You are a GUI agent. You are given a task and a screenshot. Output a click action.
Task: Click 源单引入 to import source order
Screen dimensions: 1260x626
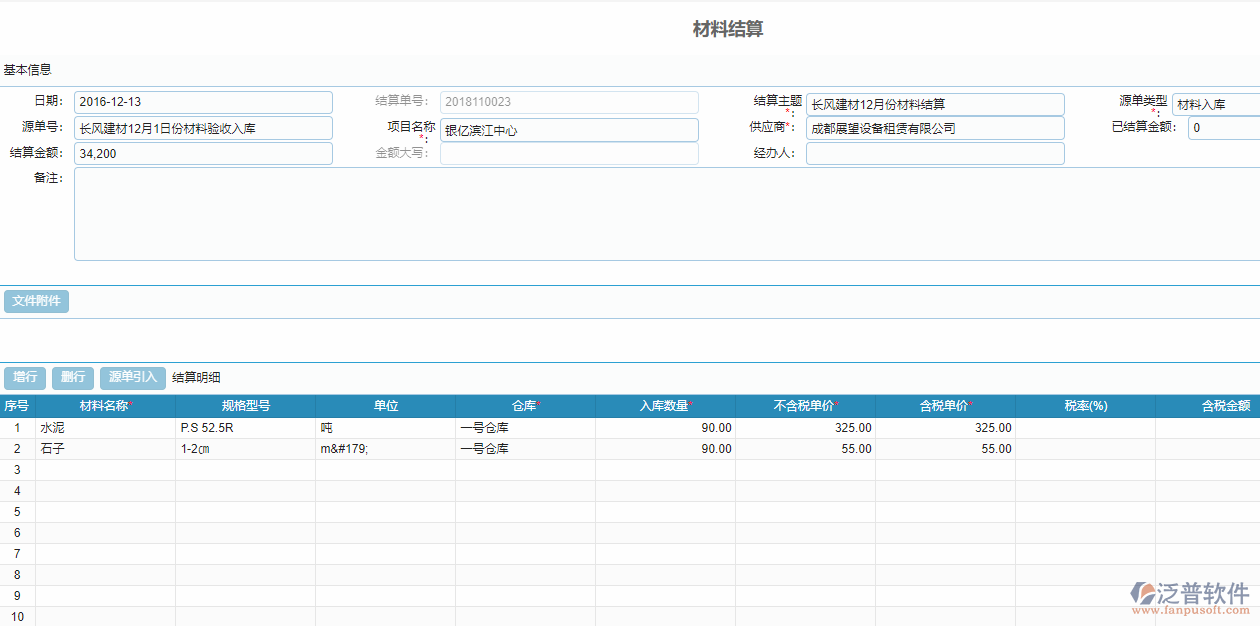point(133,378)
